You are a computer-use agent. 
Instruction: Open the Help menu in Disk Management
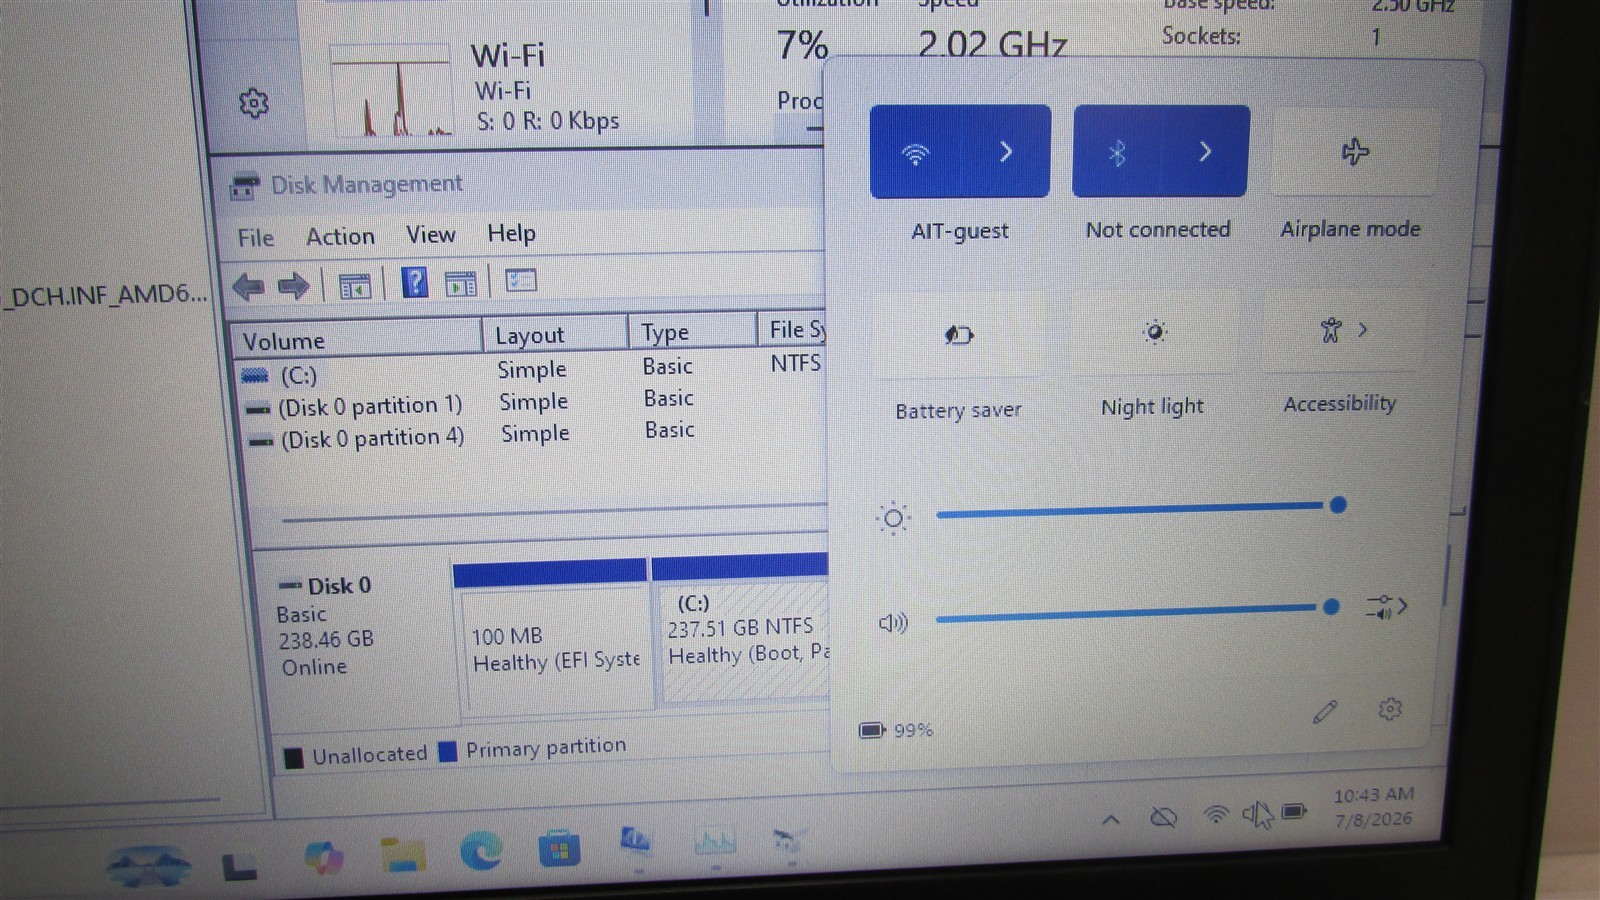point(511,233)
